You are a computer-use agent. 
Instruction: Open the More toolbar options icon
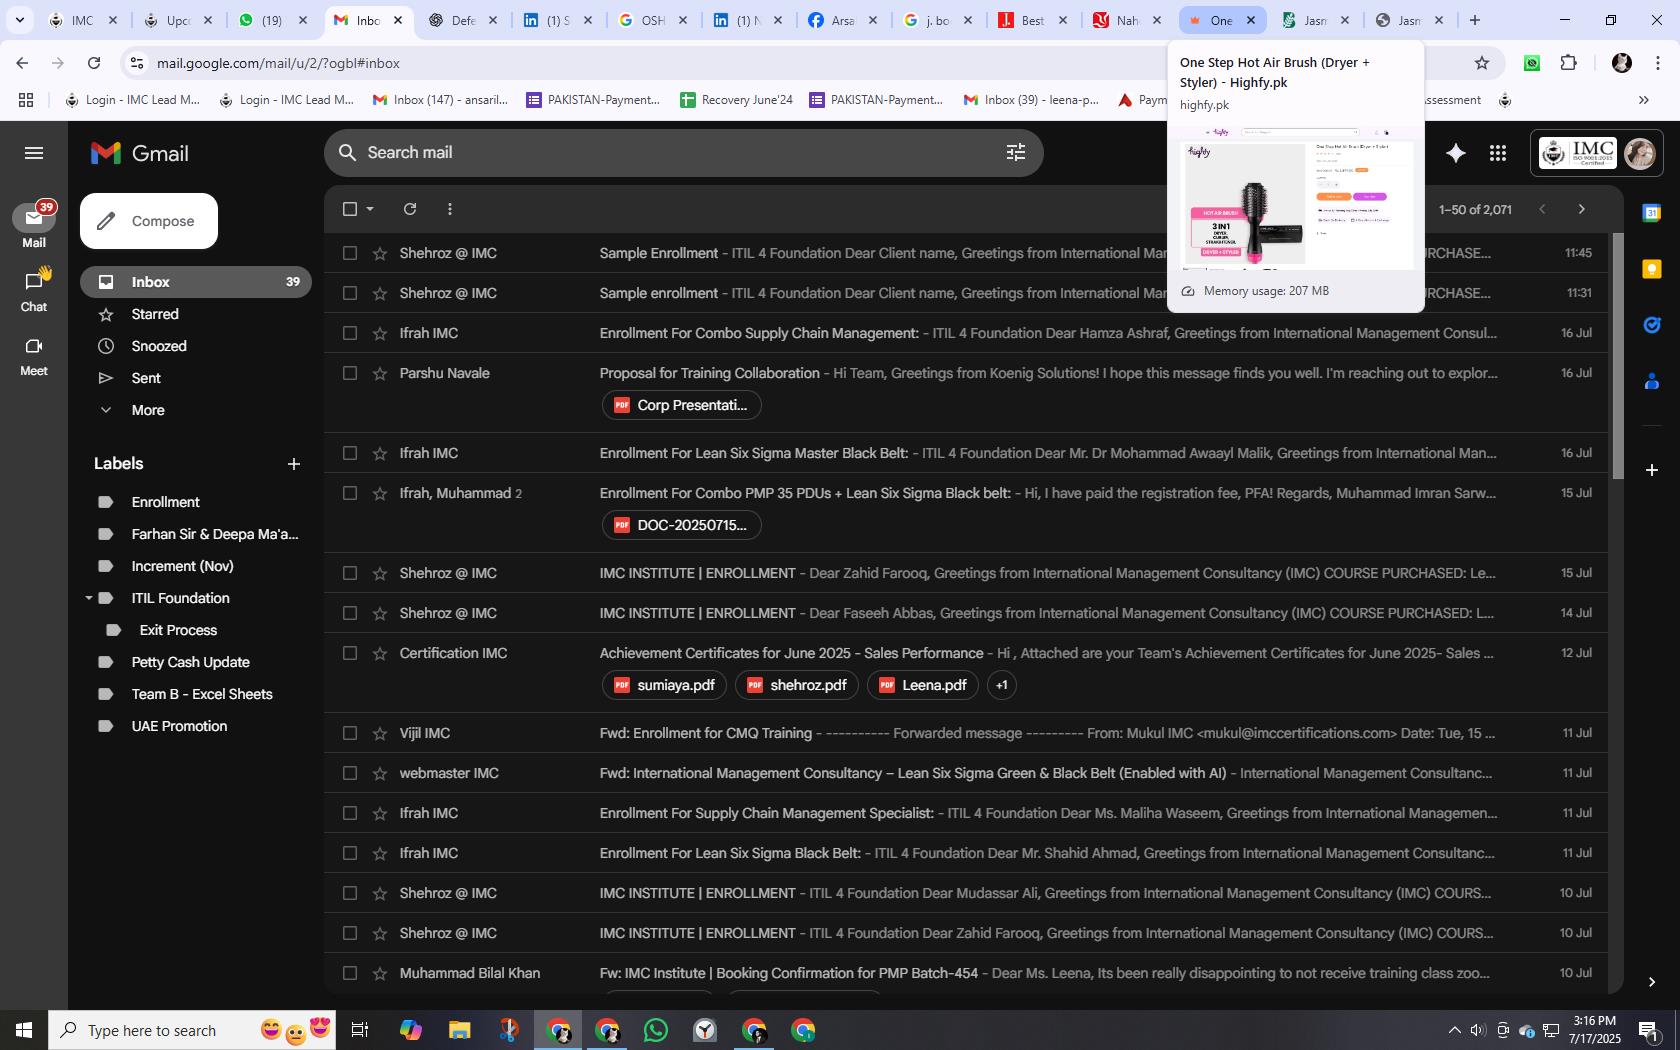450,209
